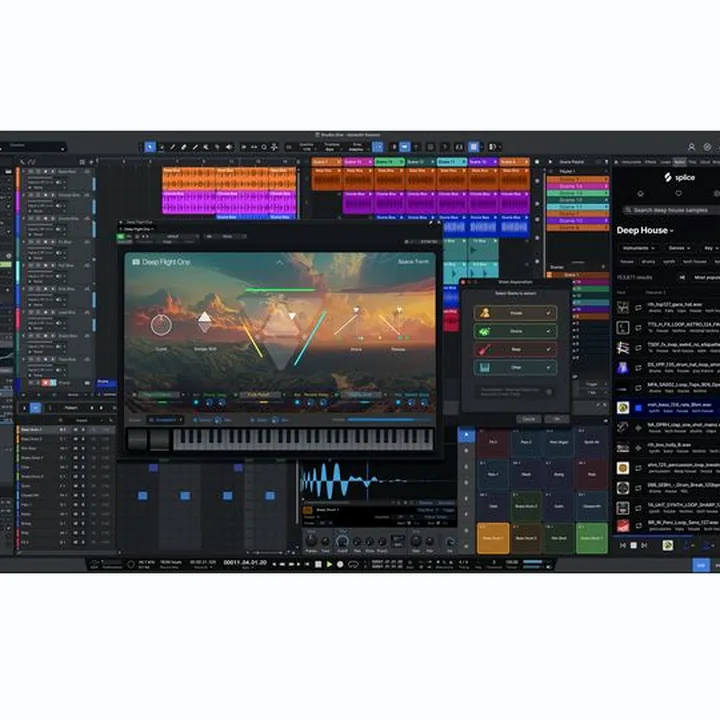Tick checkbox below stems in Stem Separation
720x720 pixels.
(549, 392)
